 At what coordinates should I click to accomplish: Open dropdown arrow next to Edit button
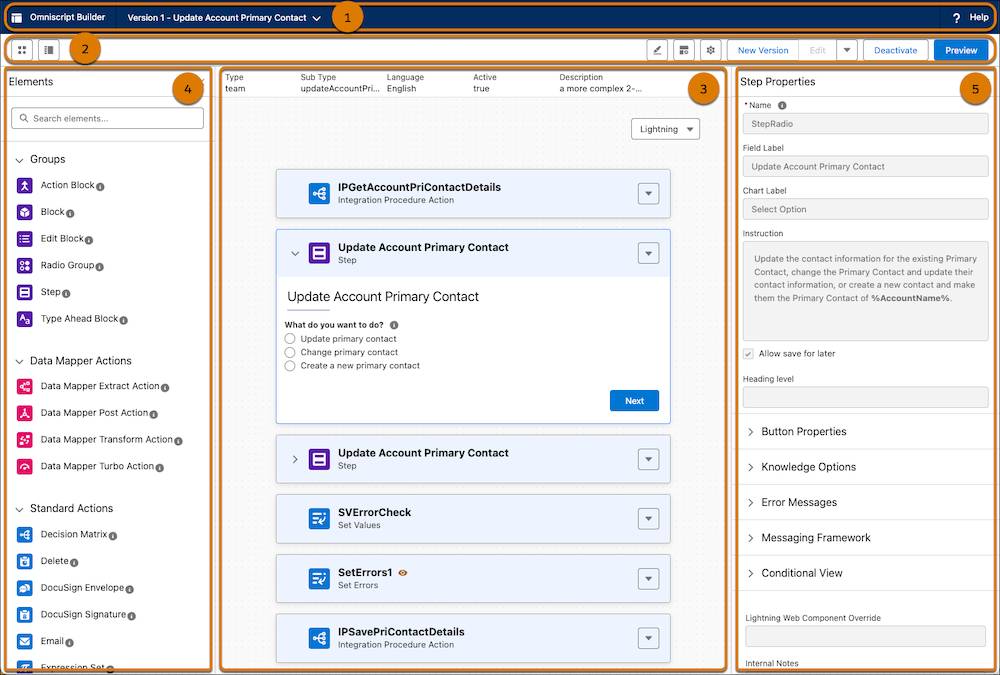click(x=847, y=50)
